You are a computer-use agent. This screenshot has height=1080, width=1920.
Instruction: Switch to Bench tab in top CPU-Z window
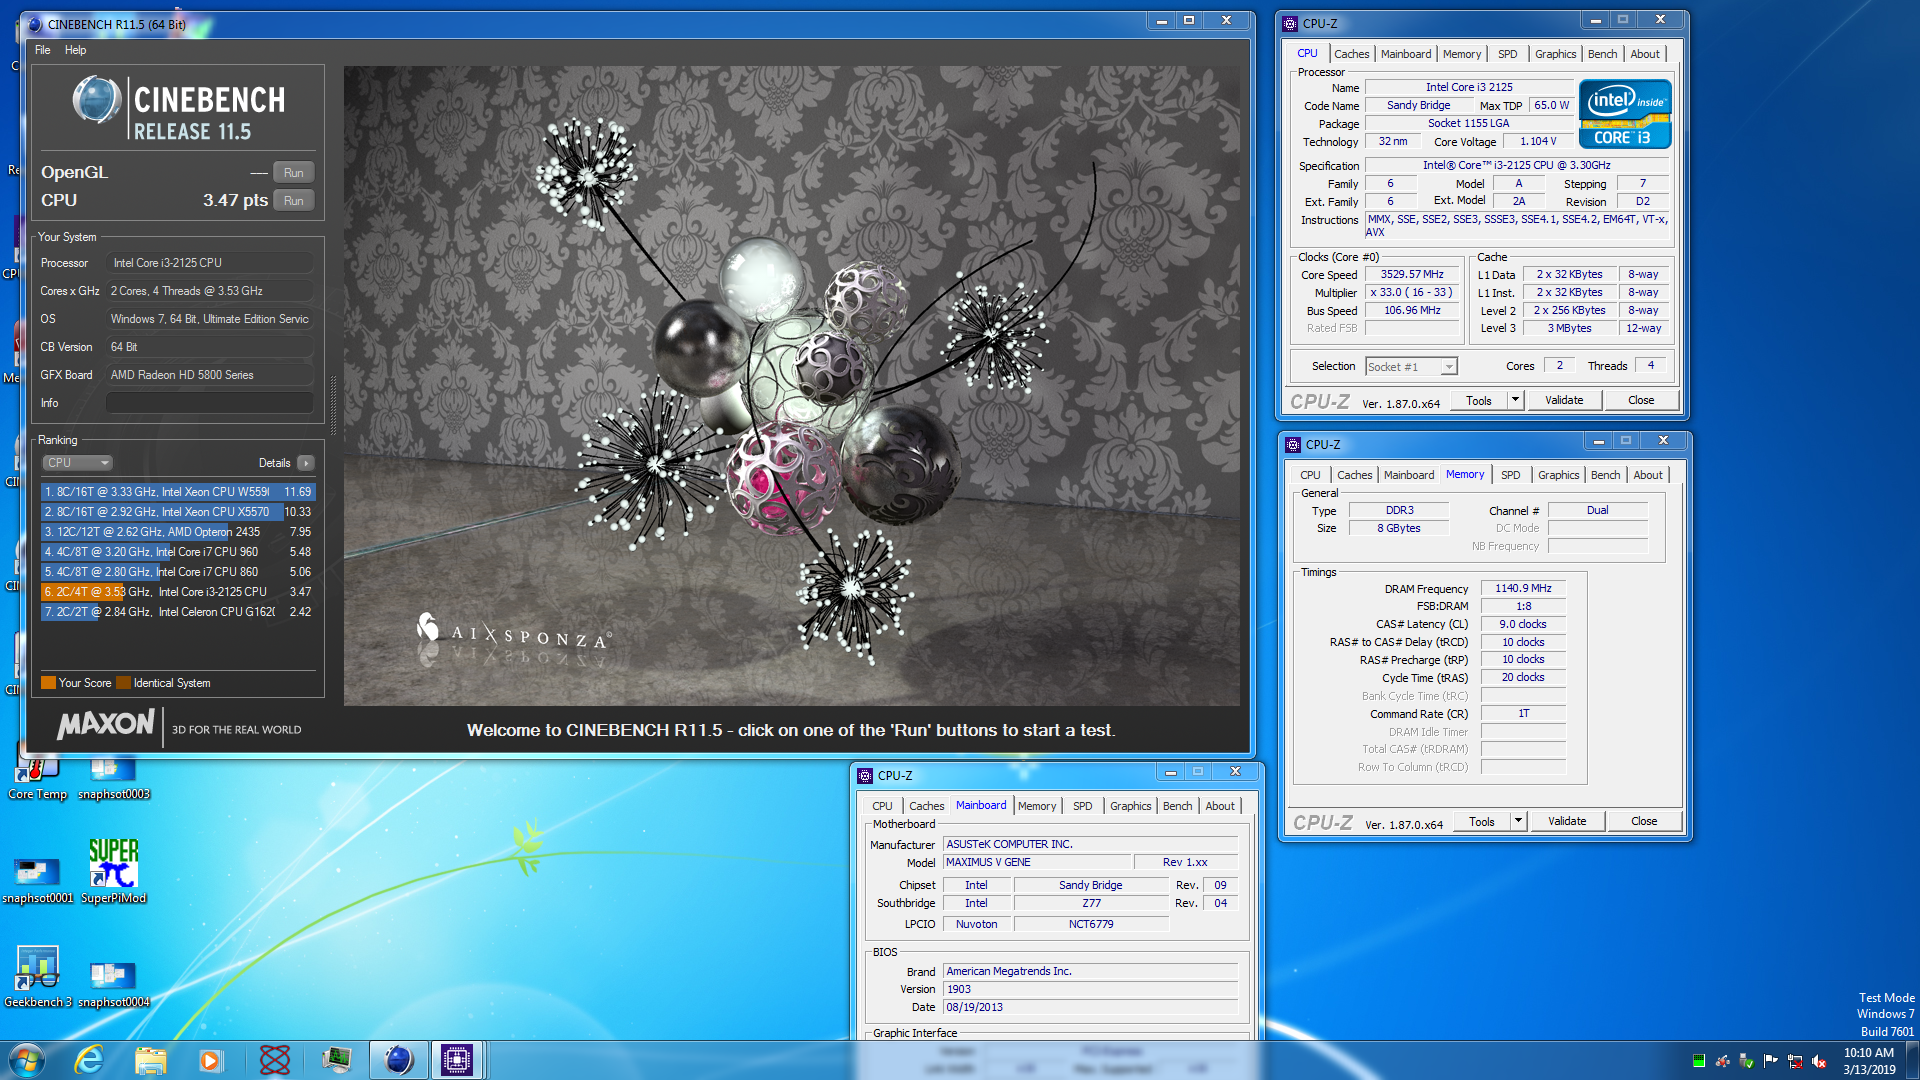[1602, 54]
